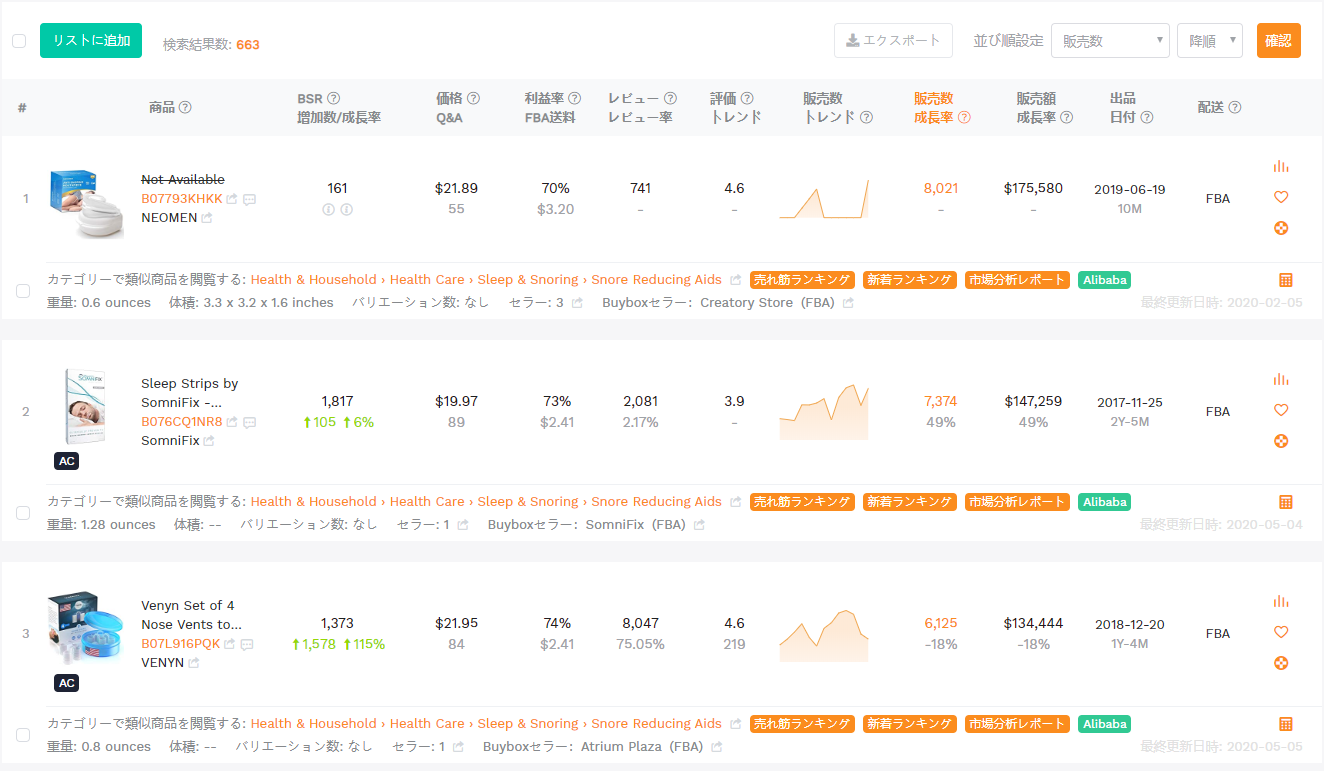1324x771 pixels.
Task: Open external link icon beside SomniFix brand
Action: point(209,441)
